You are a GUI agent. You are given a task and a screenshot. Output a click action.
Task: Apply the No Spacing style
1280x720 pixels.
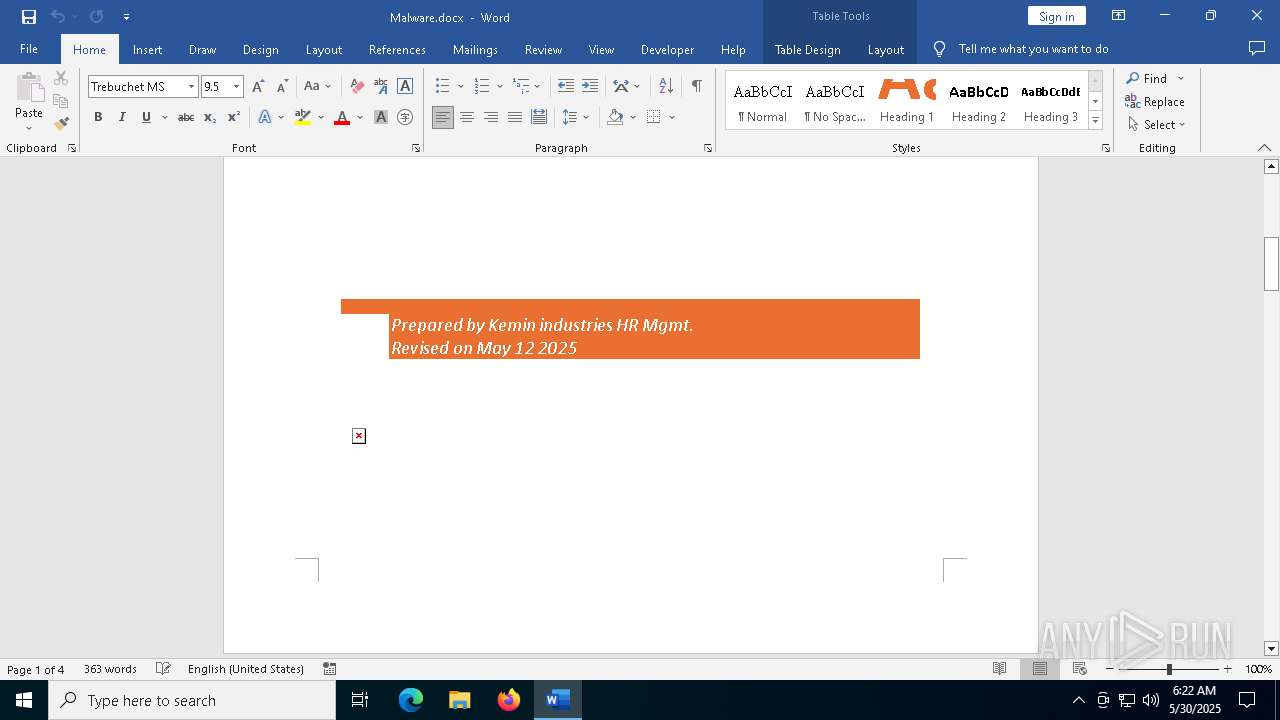pyautogui.click(x=835, y=102)
